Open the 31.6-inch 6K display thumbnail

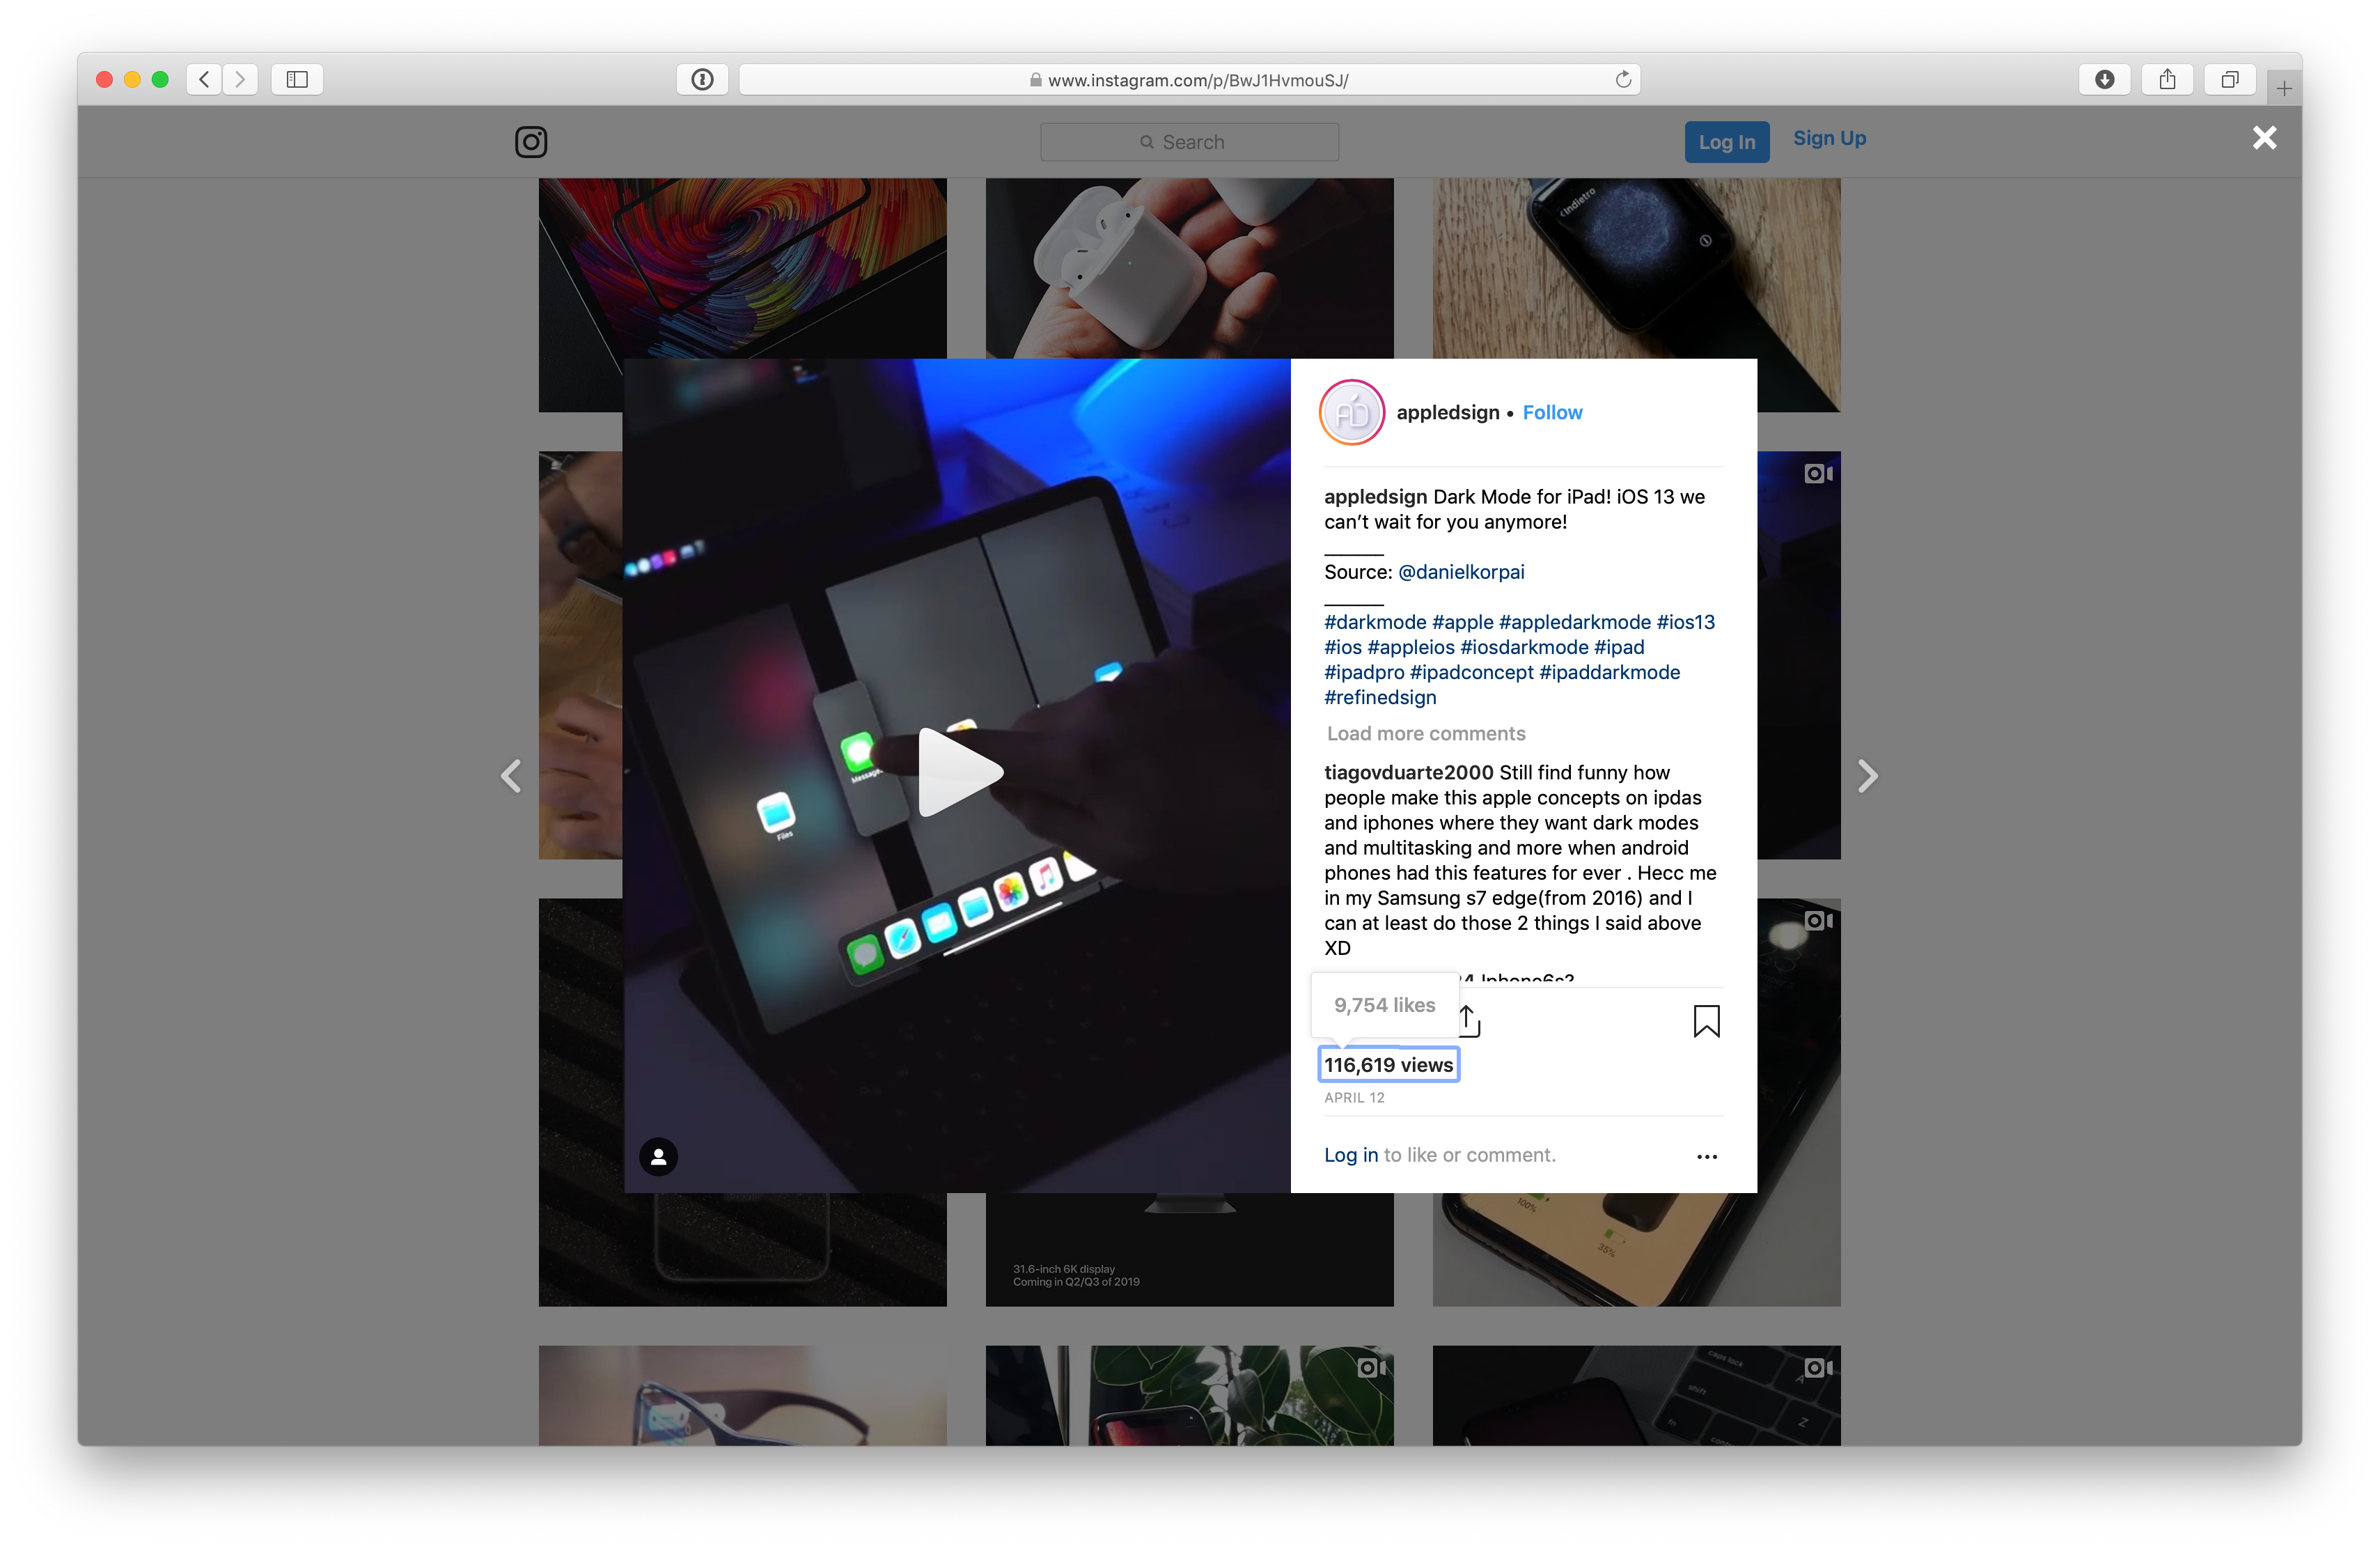[1189, 1249]
